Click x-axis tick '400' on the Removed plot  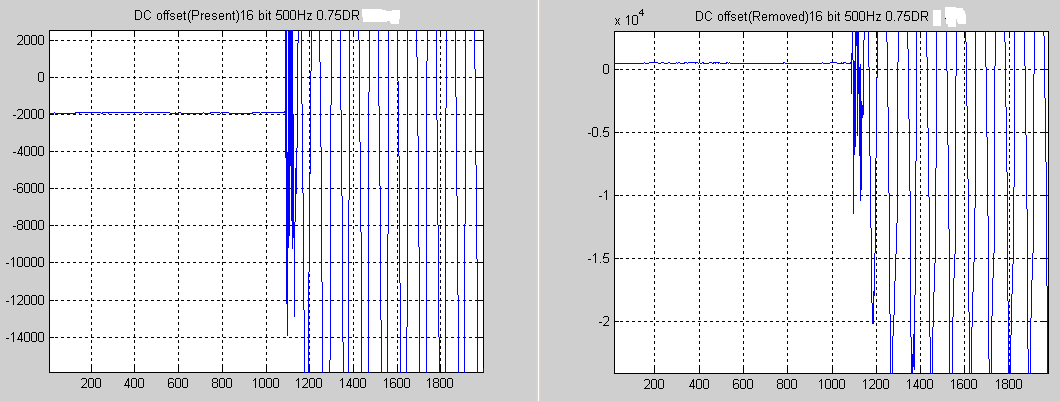point(699,383)
